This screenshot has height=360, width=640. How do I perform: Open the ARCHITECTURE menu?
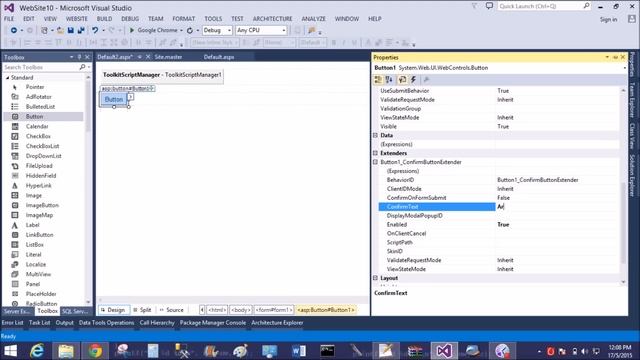272,19
